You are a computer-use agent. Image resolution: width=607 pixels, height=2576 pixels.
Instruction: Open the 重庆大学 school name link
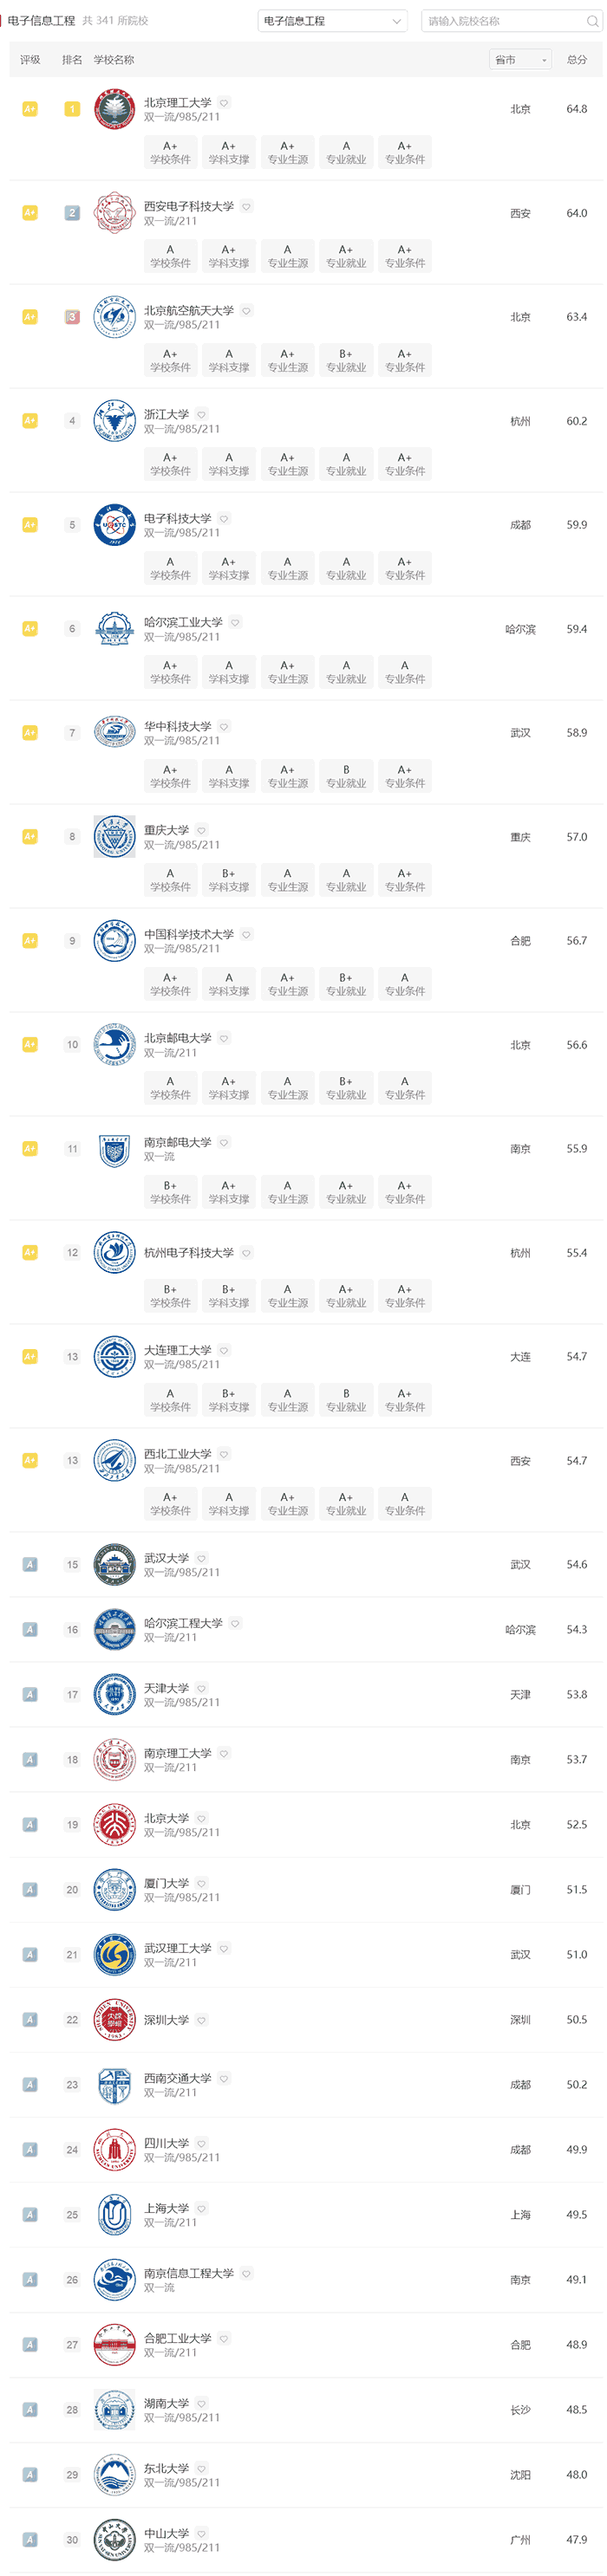point(166,830)
